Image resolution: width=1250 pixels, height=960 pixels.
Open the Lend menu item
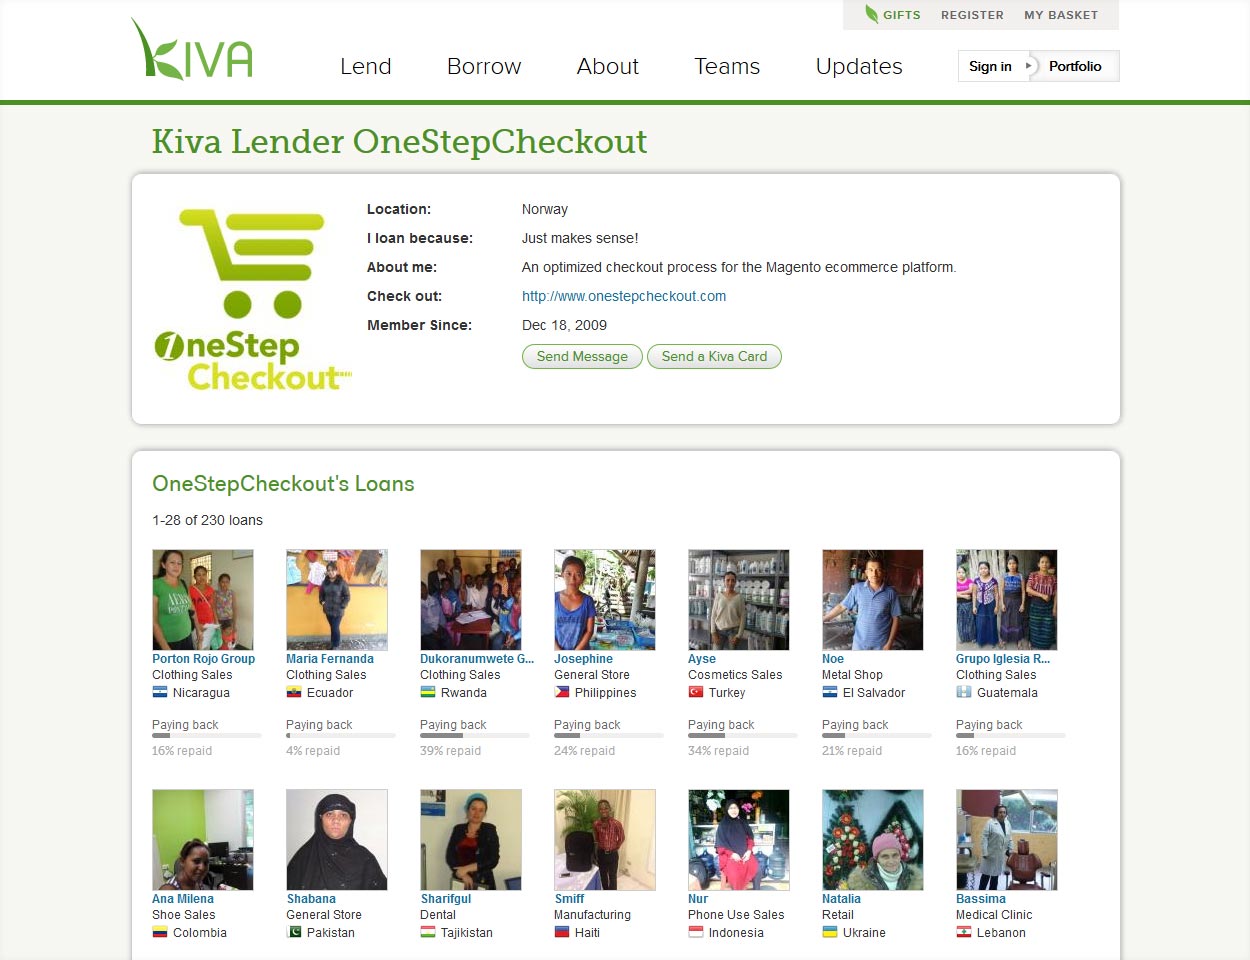click(366, 66)
